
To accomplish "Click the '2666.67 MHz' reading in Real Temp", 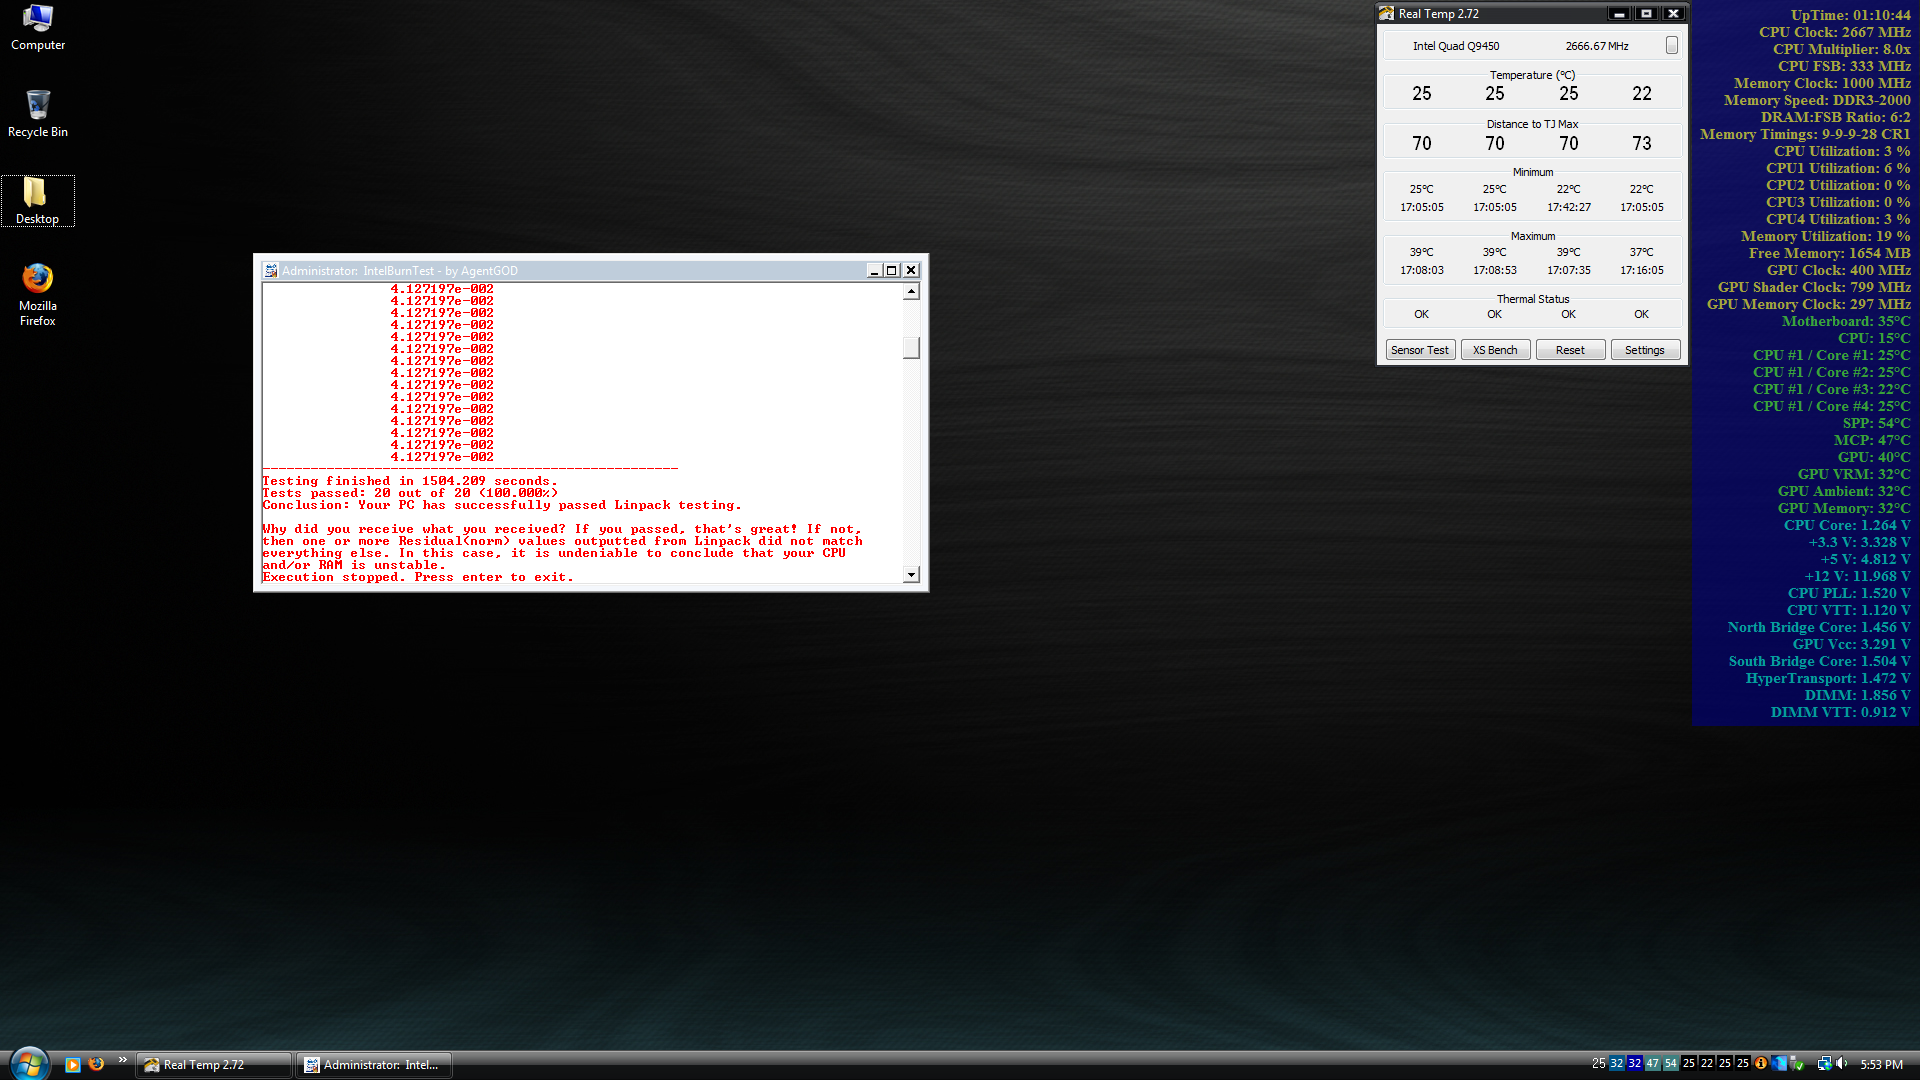I will [x=1597, y=46].
